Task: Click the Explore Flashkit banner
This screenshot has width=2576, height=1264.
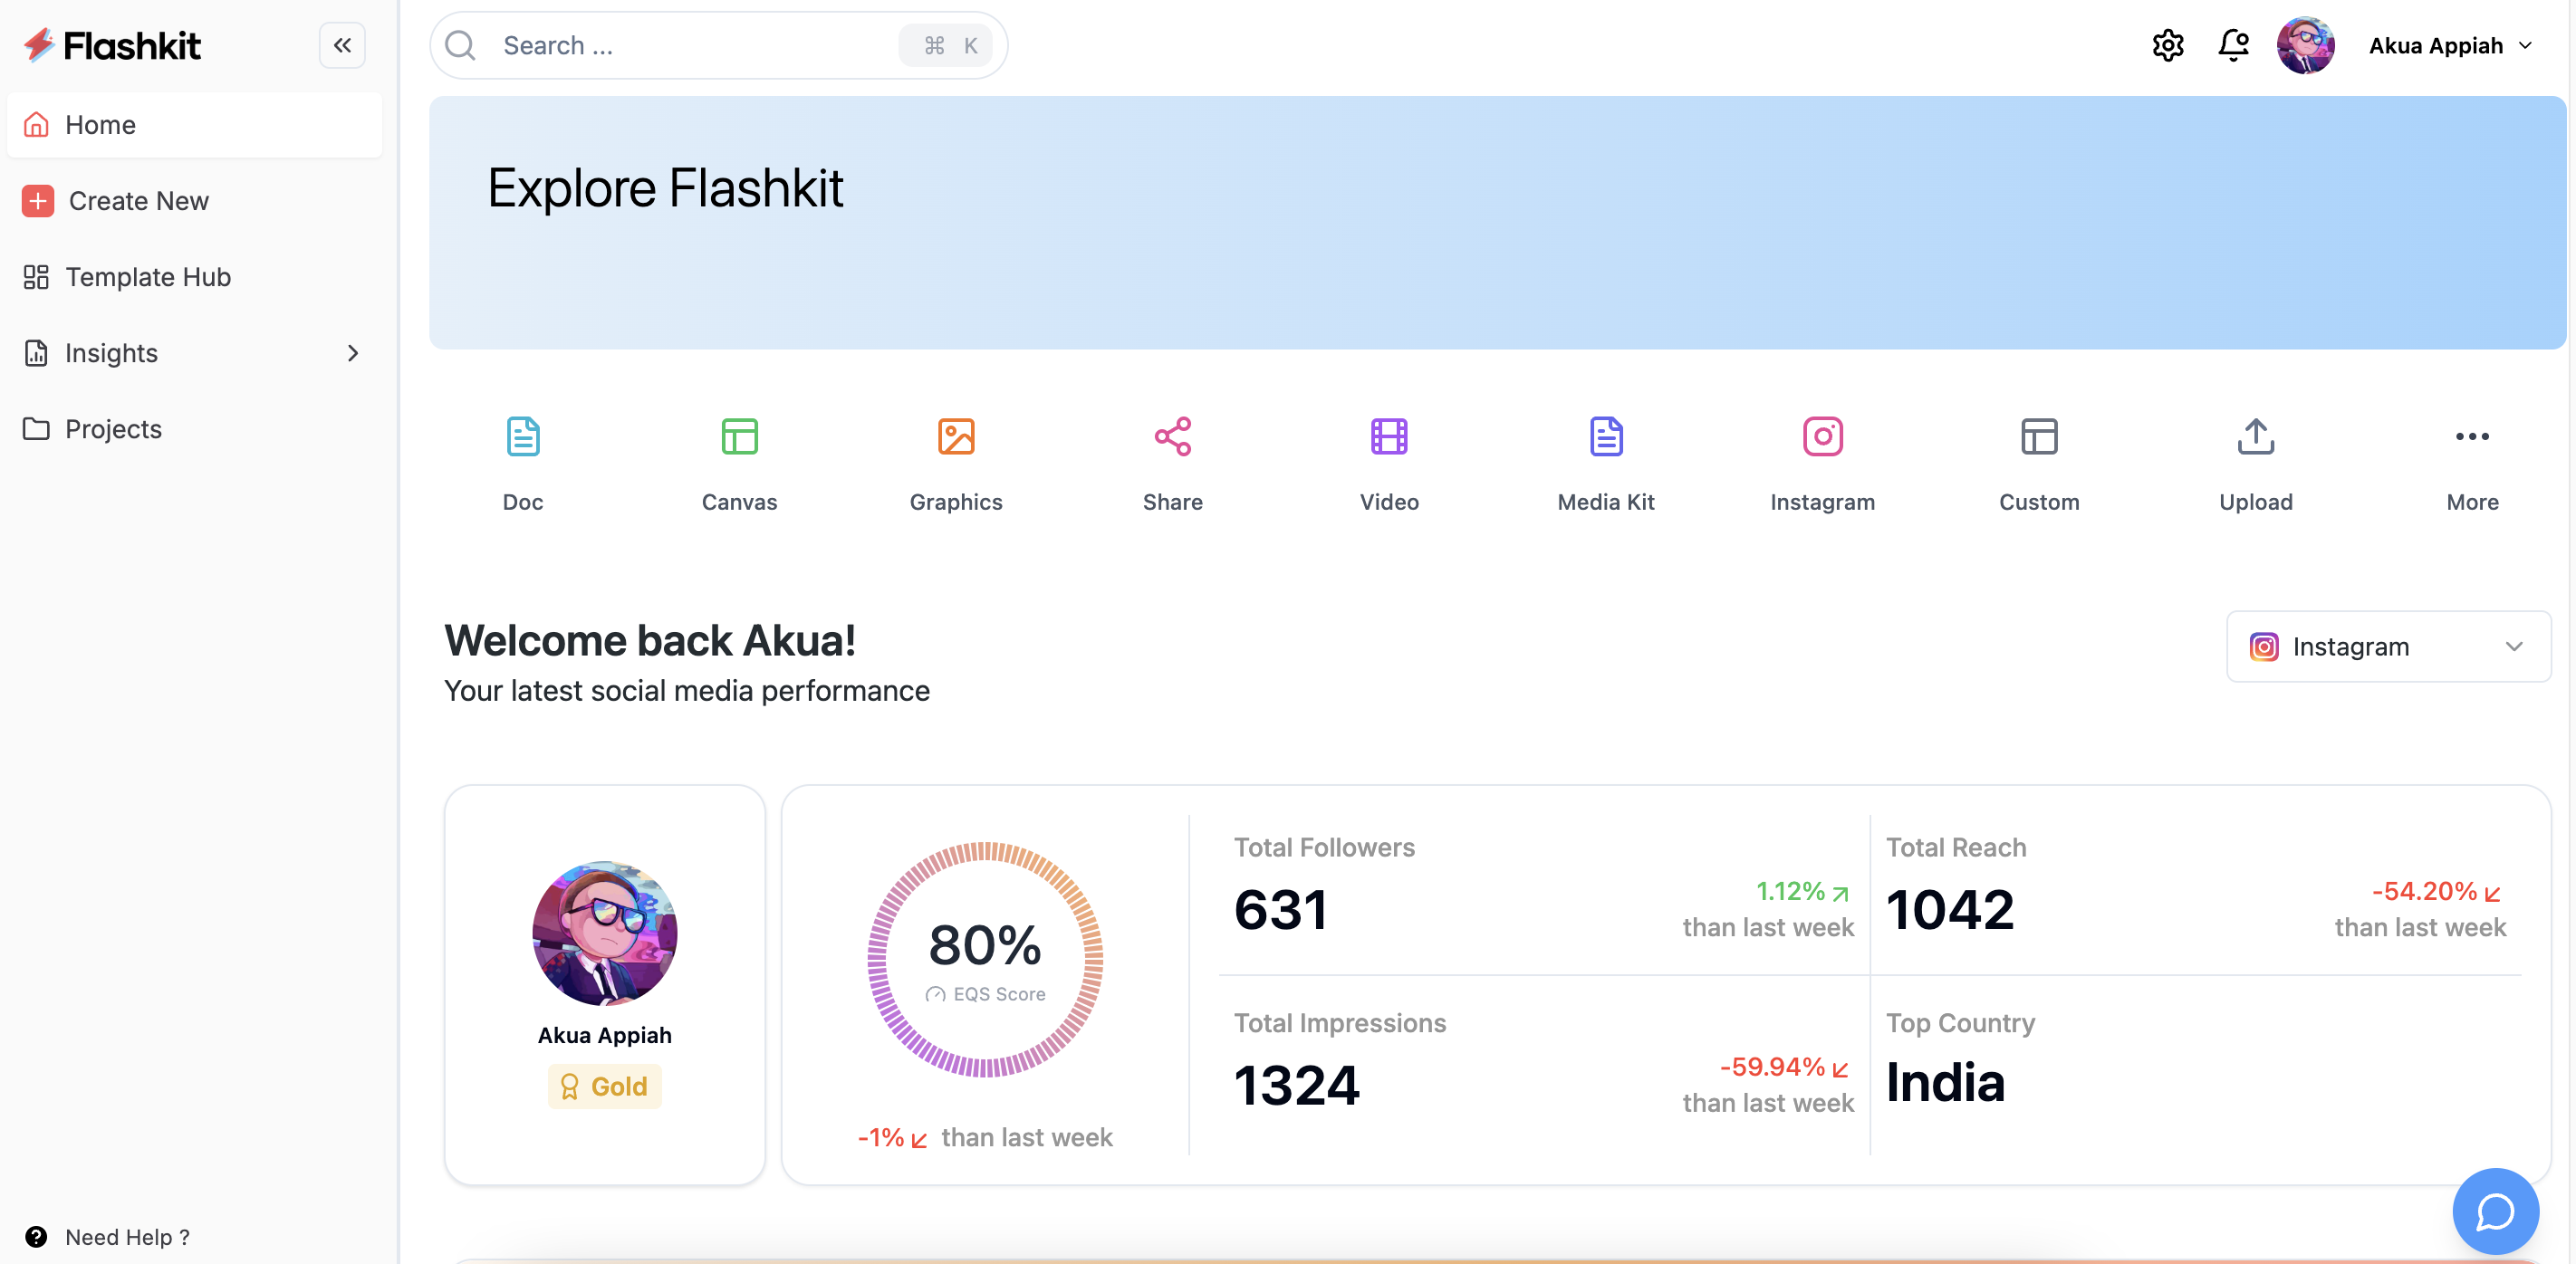Action: click(x=1497, y=223)
